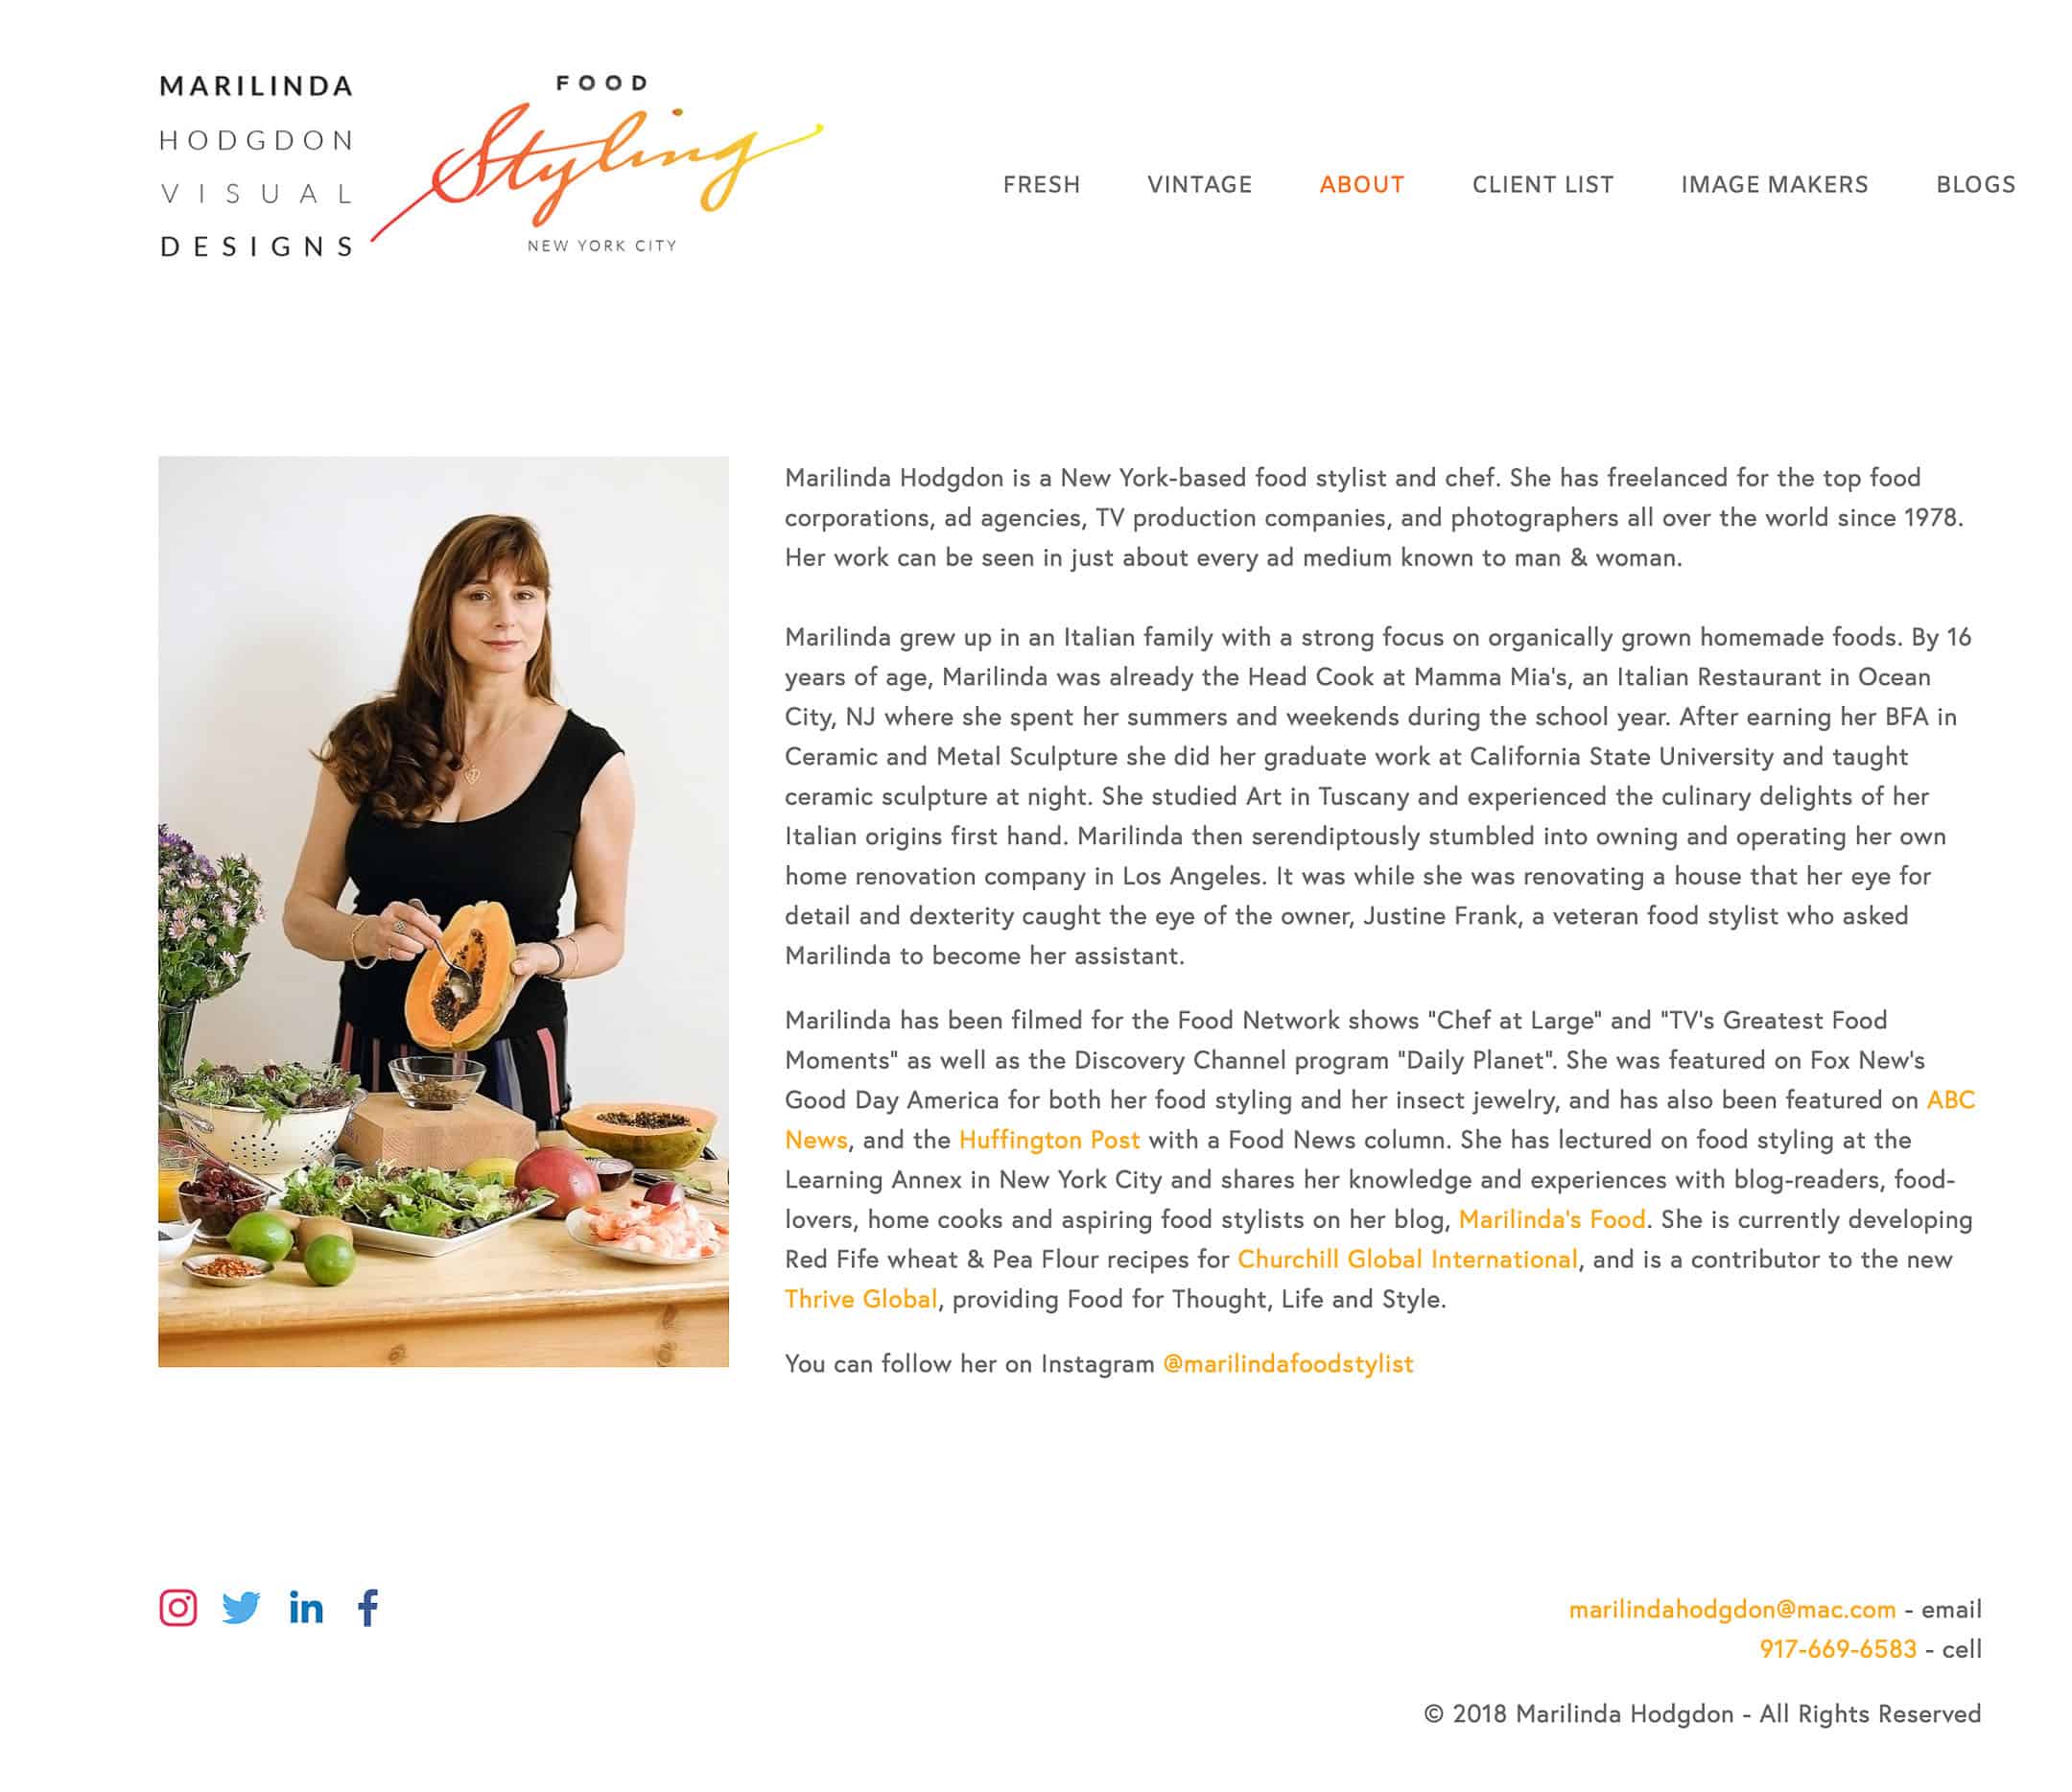Open the Facebook icon in footer
The image size is (2072, 1792).
[x=368, y=1608]
